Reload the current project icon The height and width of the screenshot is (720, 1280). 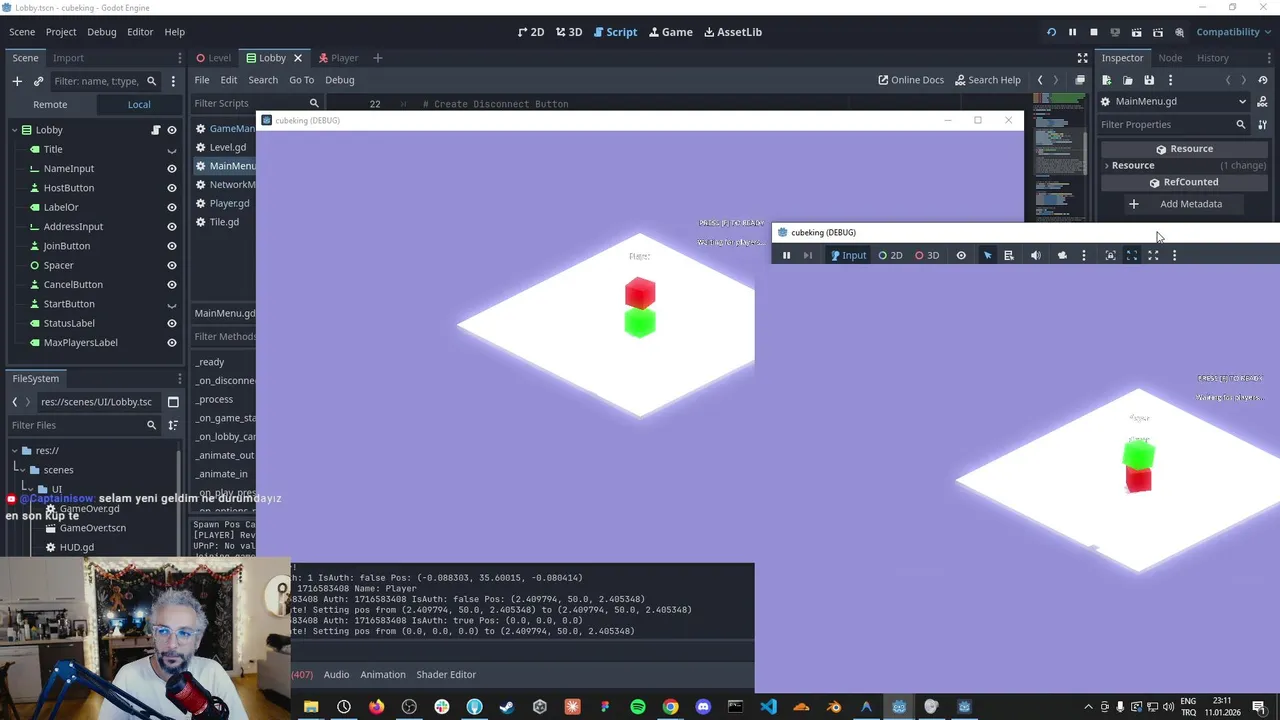pyautogui.click(x=1051, y=32)
